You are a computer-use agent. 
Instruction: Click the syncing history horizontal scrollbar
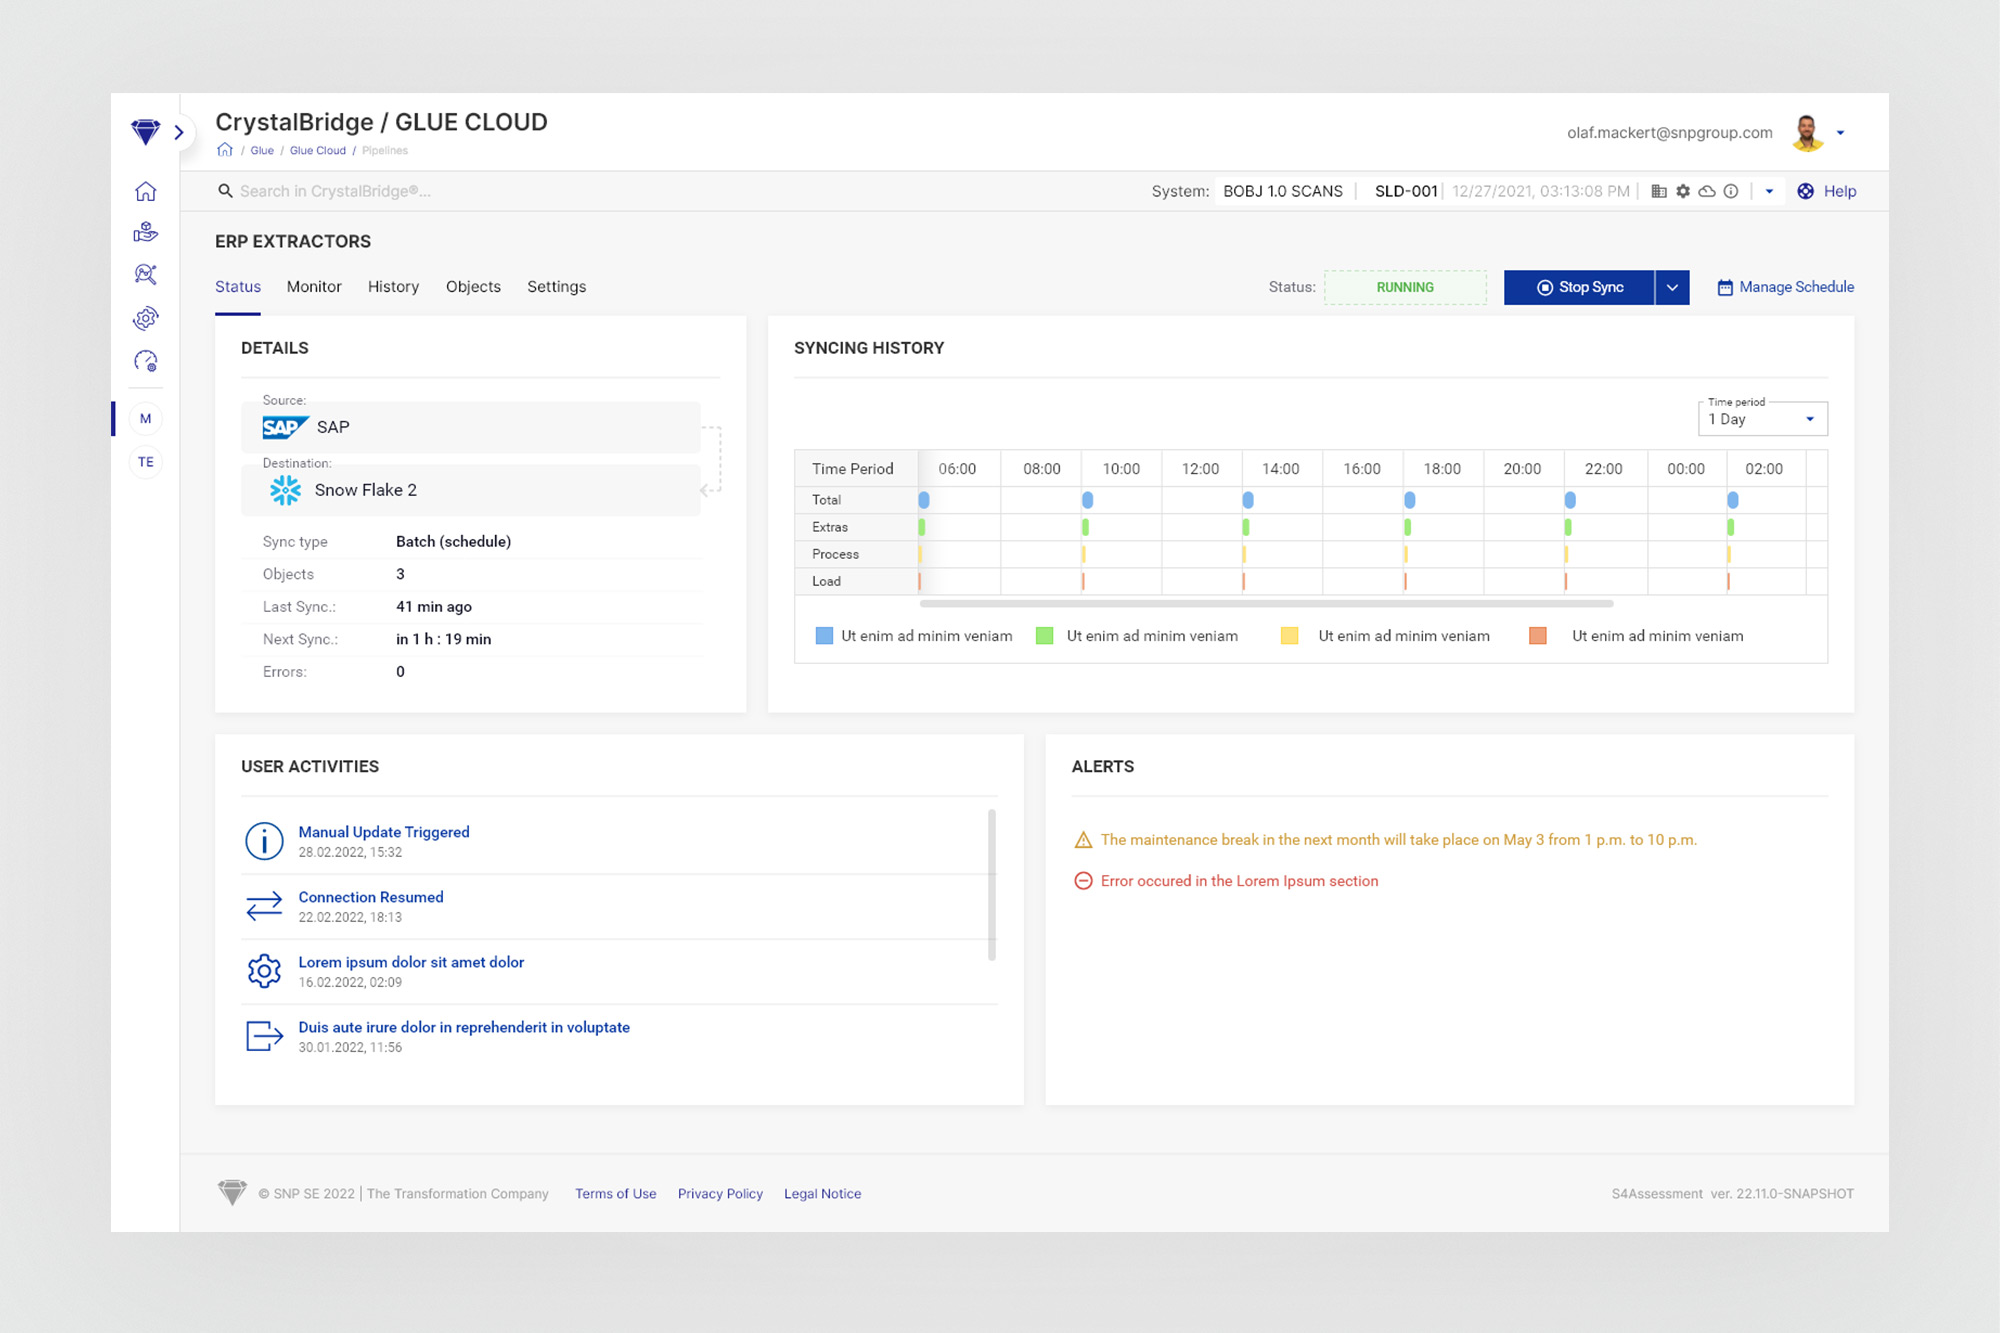(1265, 604)
